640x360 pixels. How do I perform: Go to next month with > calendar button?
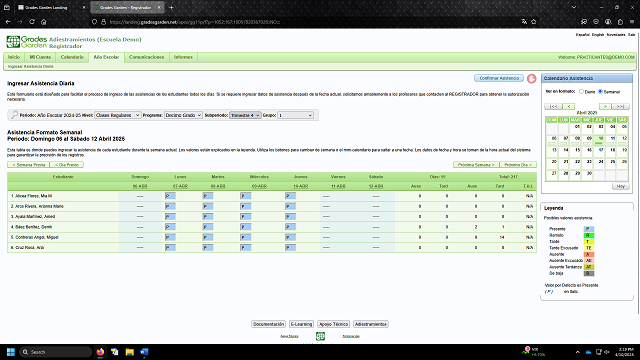605,106
